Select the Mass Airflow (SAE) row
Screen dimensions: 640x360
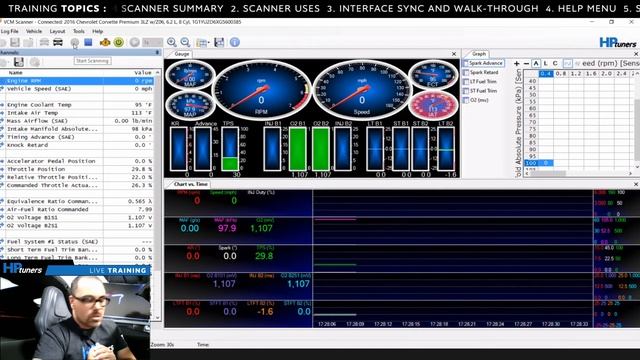click(77, 121)
